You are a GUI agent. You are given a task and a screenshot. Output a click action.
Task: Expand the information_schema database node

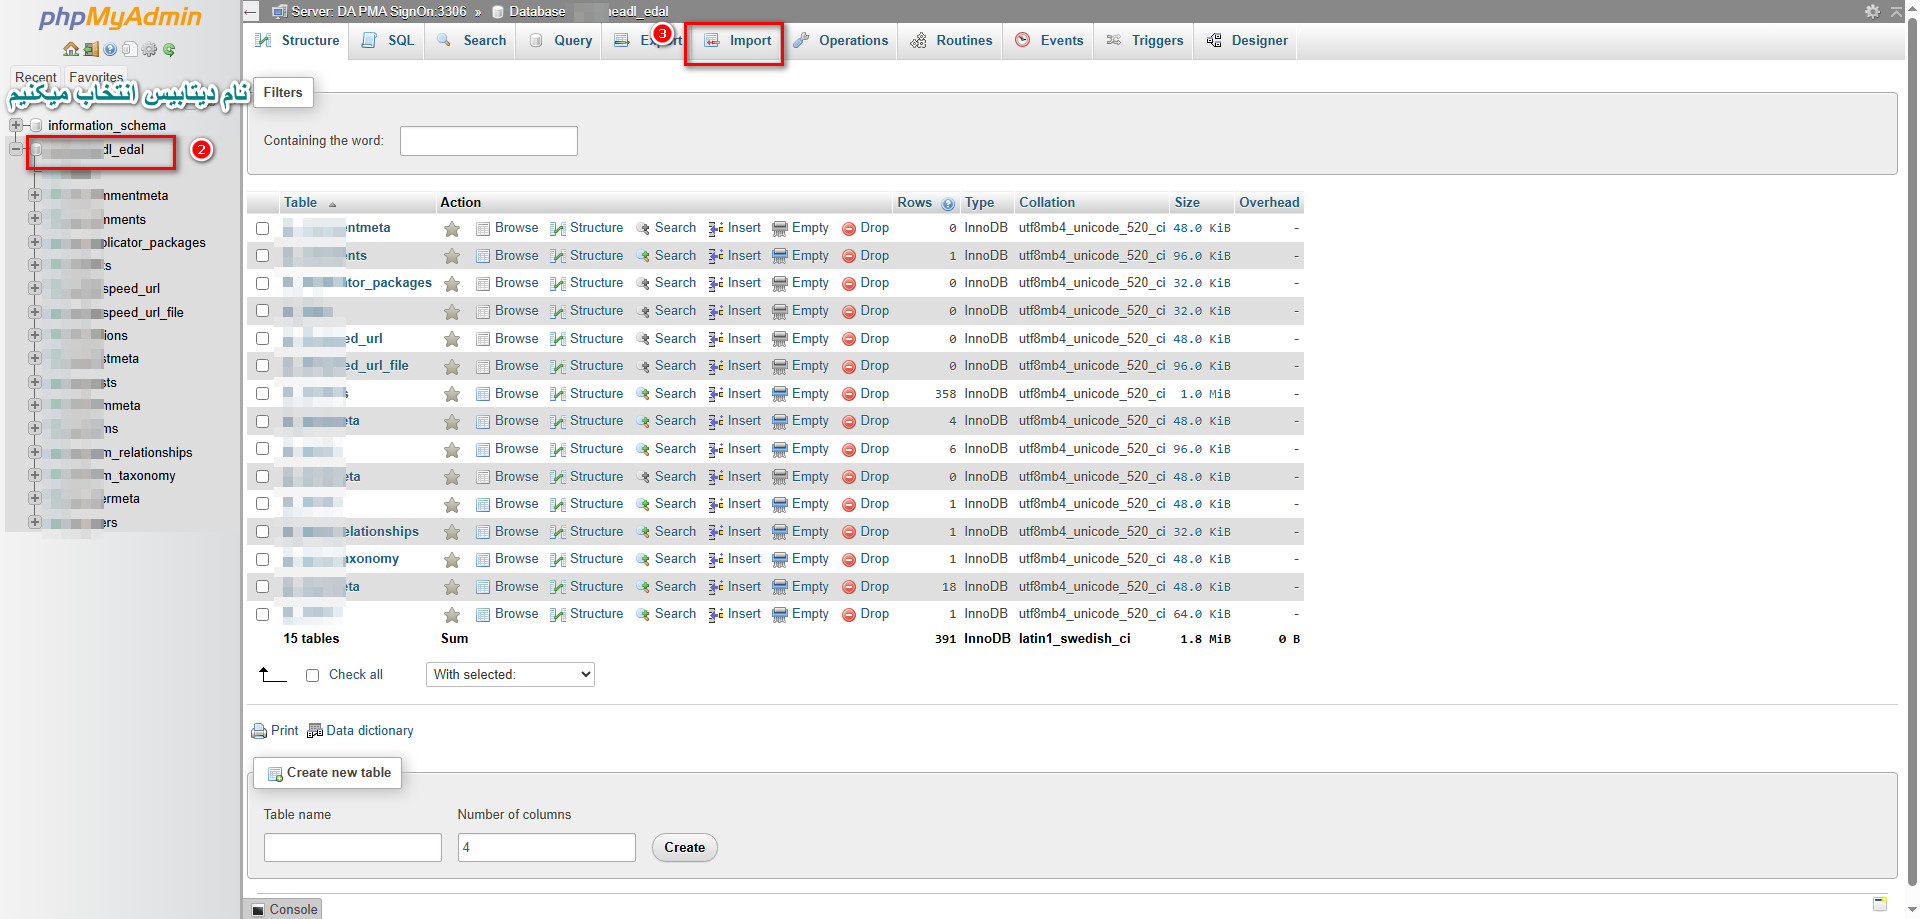point(16,125)
